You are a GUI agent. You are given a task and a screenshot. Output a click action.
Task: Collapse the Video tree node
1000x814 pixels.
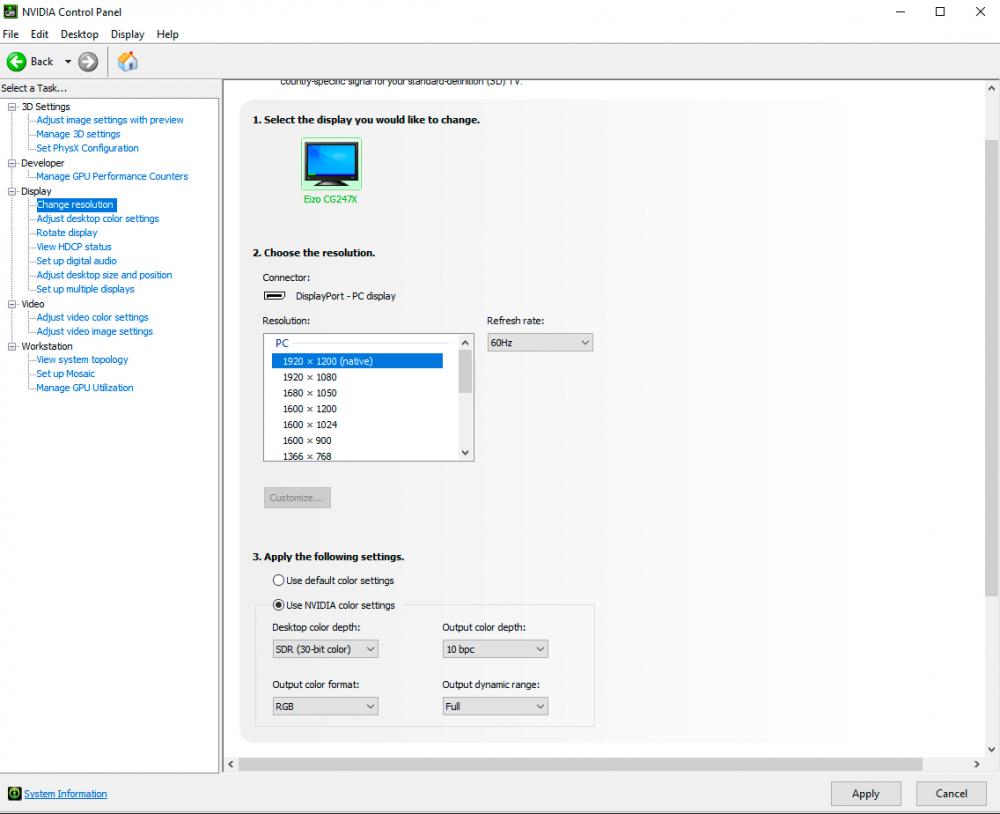coord(11,304)
